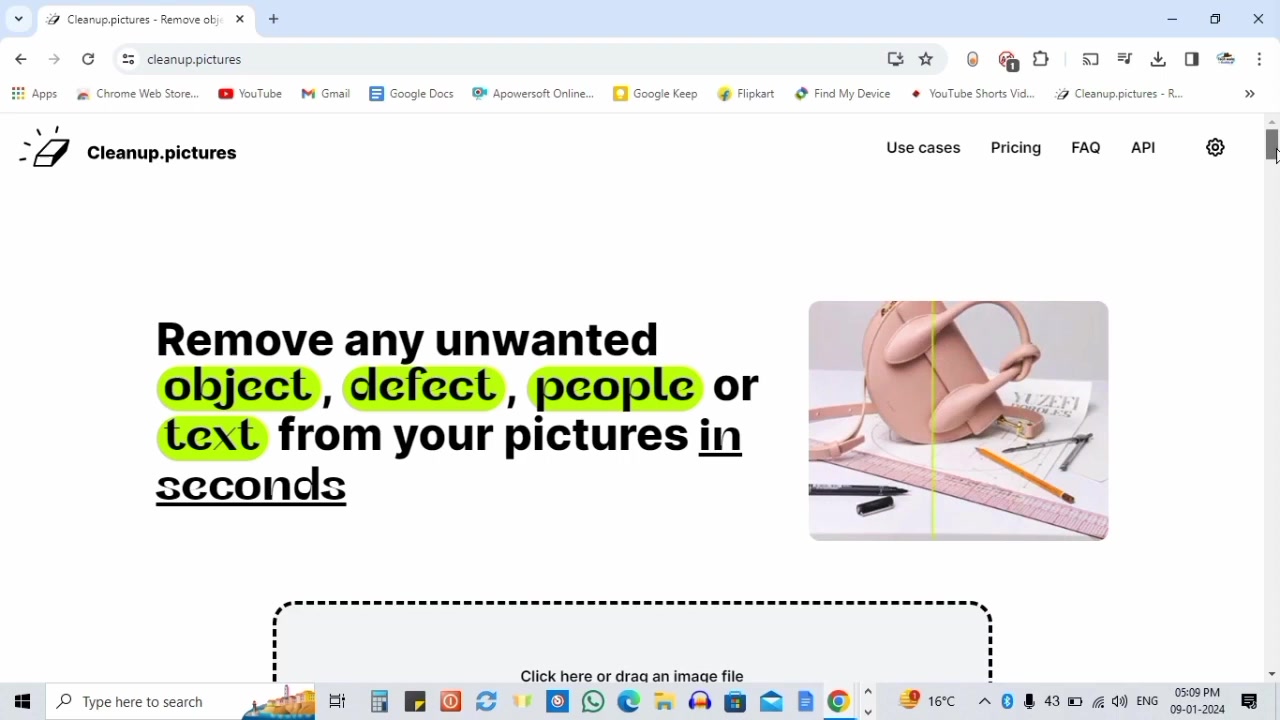Viewport: 1280px width, 720px height.
Task: Bookmark this page with the star
Action: coord(926,59)
